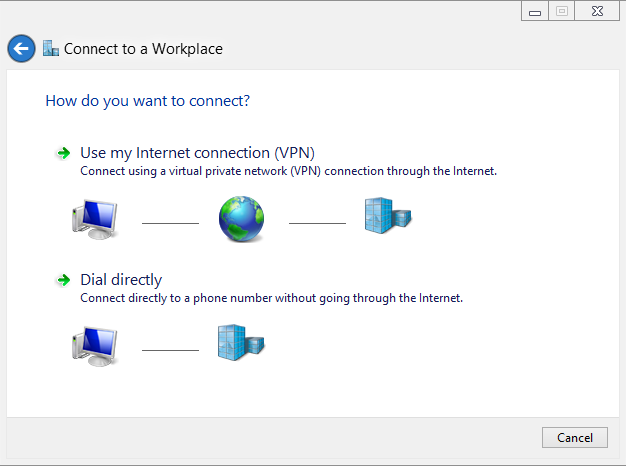Click the building icon under Dial directly

241,343
